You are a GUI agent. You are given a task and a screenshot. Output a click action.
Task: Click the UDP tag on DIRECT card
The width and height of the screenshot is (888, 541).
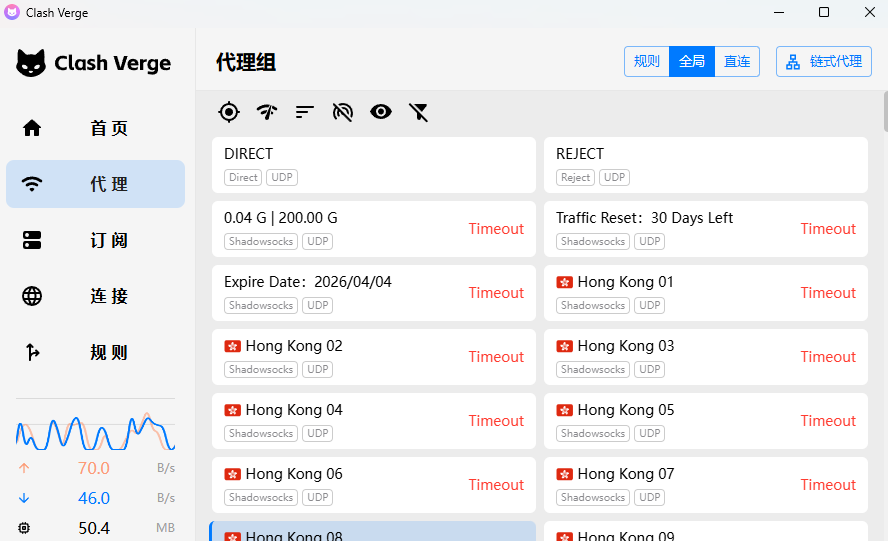[x=281, y=177]
